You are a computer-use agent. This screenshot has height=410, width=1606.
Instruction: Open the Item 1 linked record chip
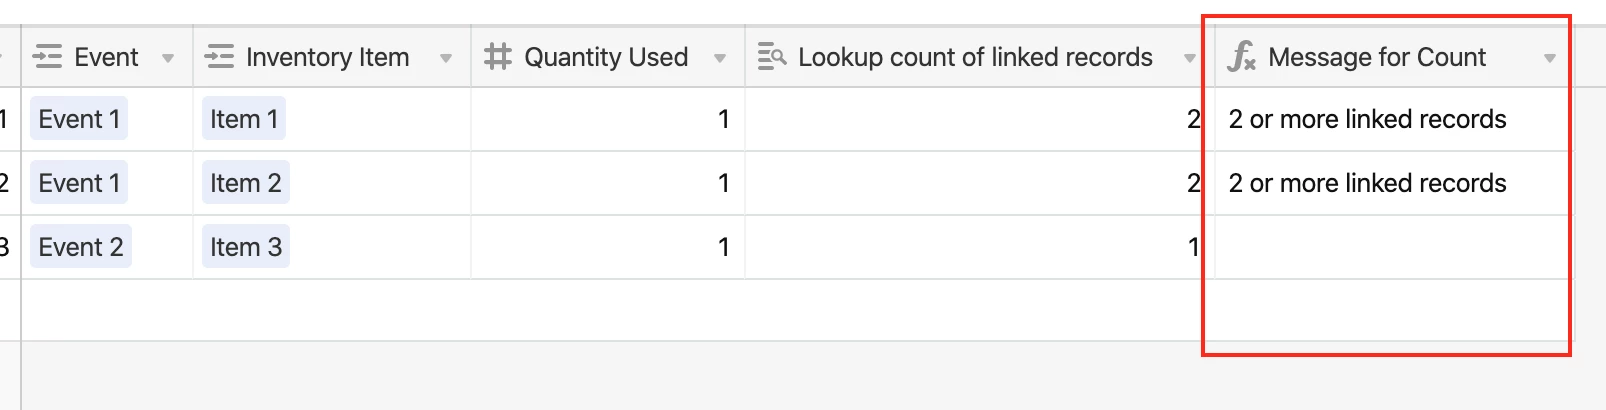point(244,119)
